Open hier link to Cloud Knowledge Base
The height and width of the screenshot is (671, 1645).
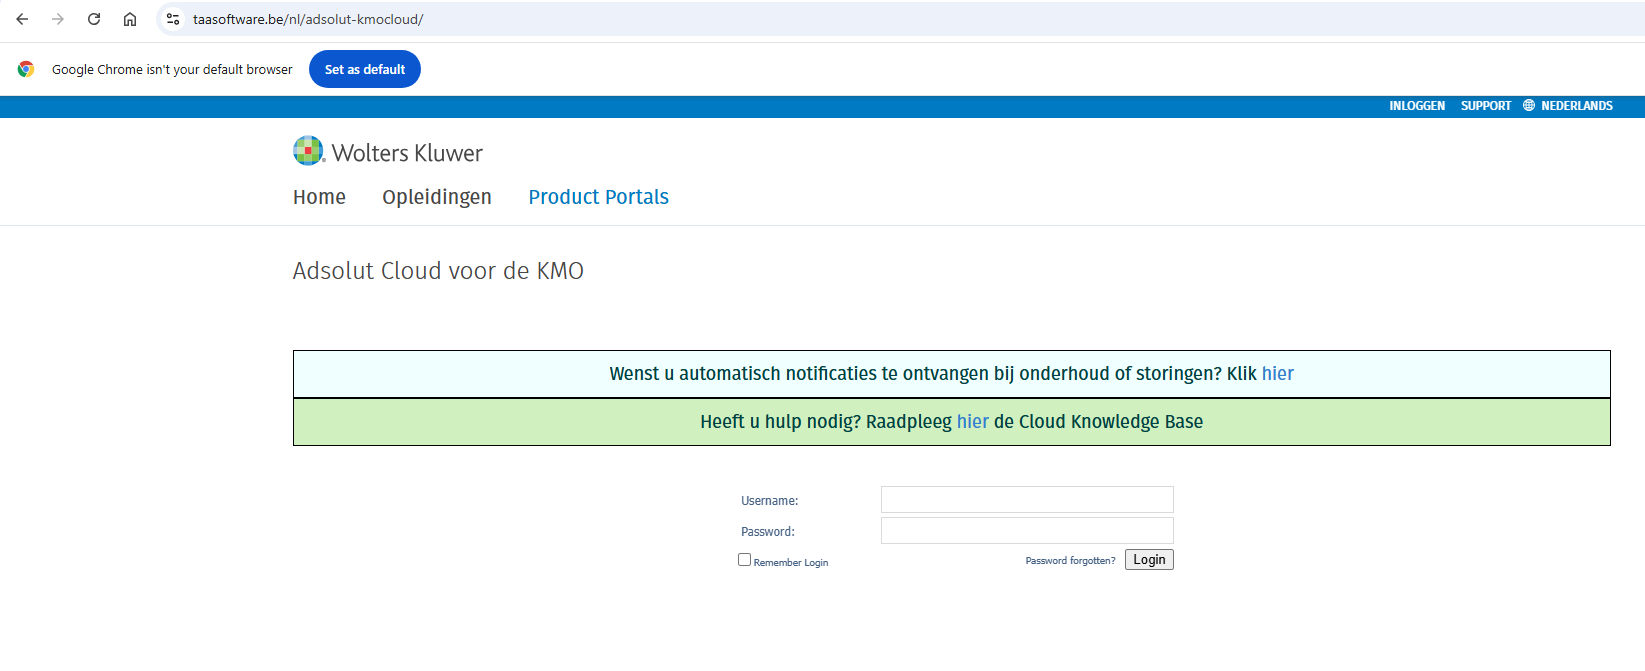coord(972,422)
